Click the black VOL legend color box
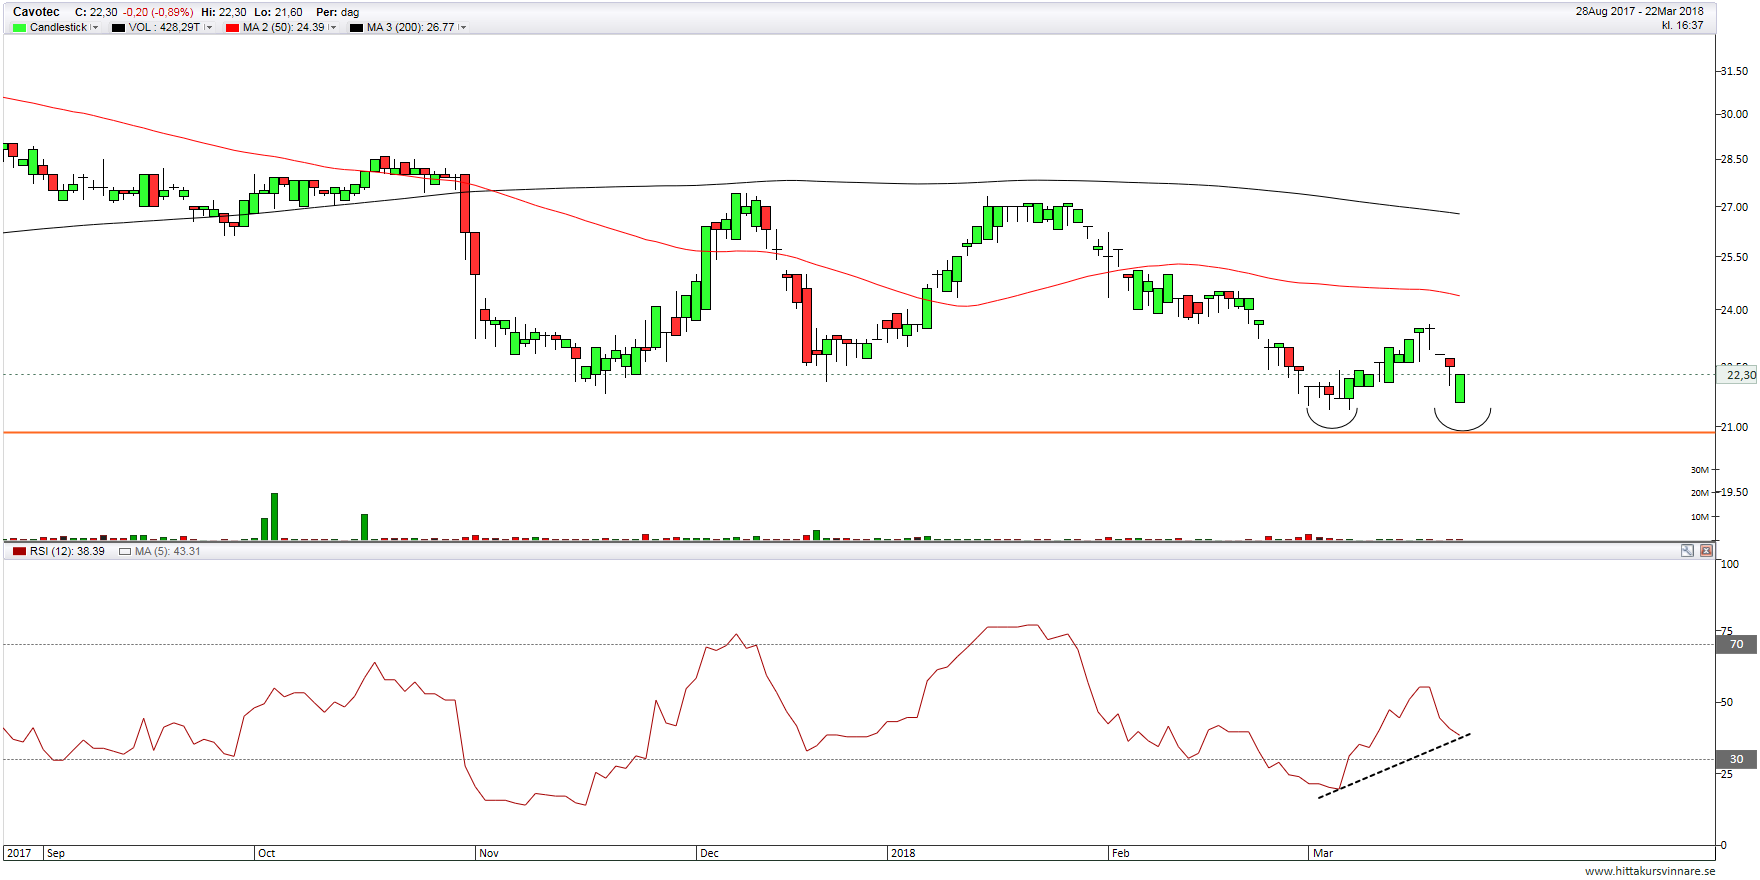The height and width of the screenshot is (880, 1760). [118, 28]
